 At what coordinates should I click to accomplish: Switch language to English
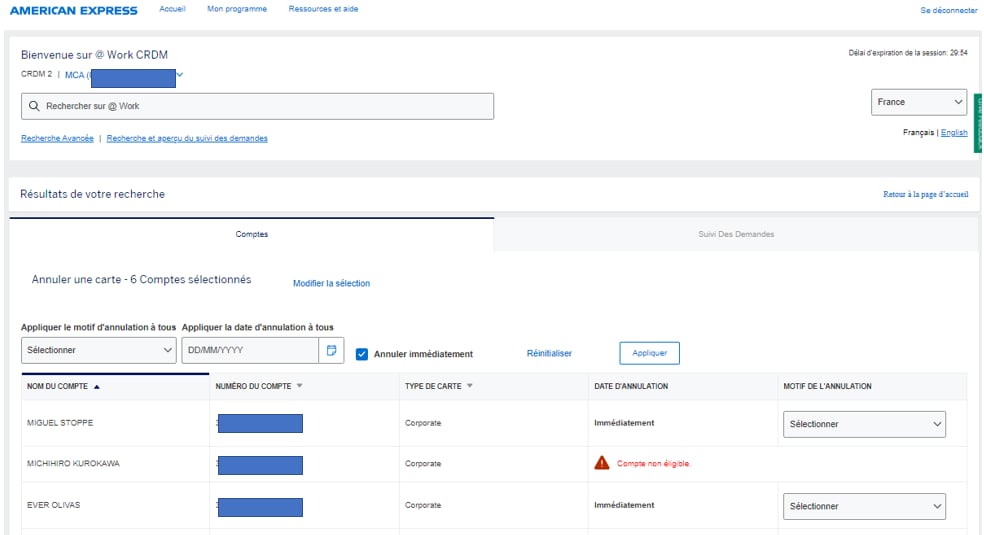point(954,132)
